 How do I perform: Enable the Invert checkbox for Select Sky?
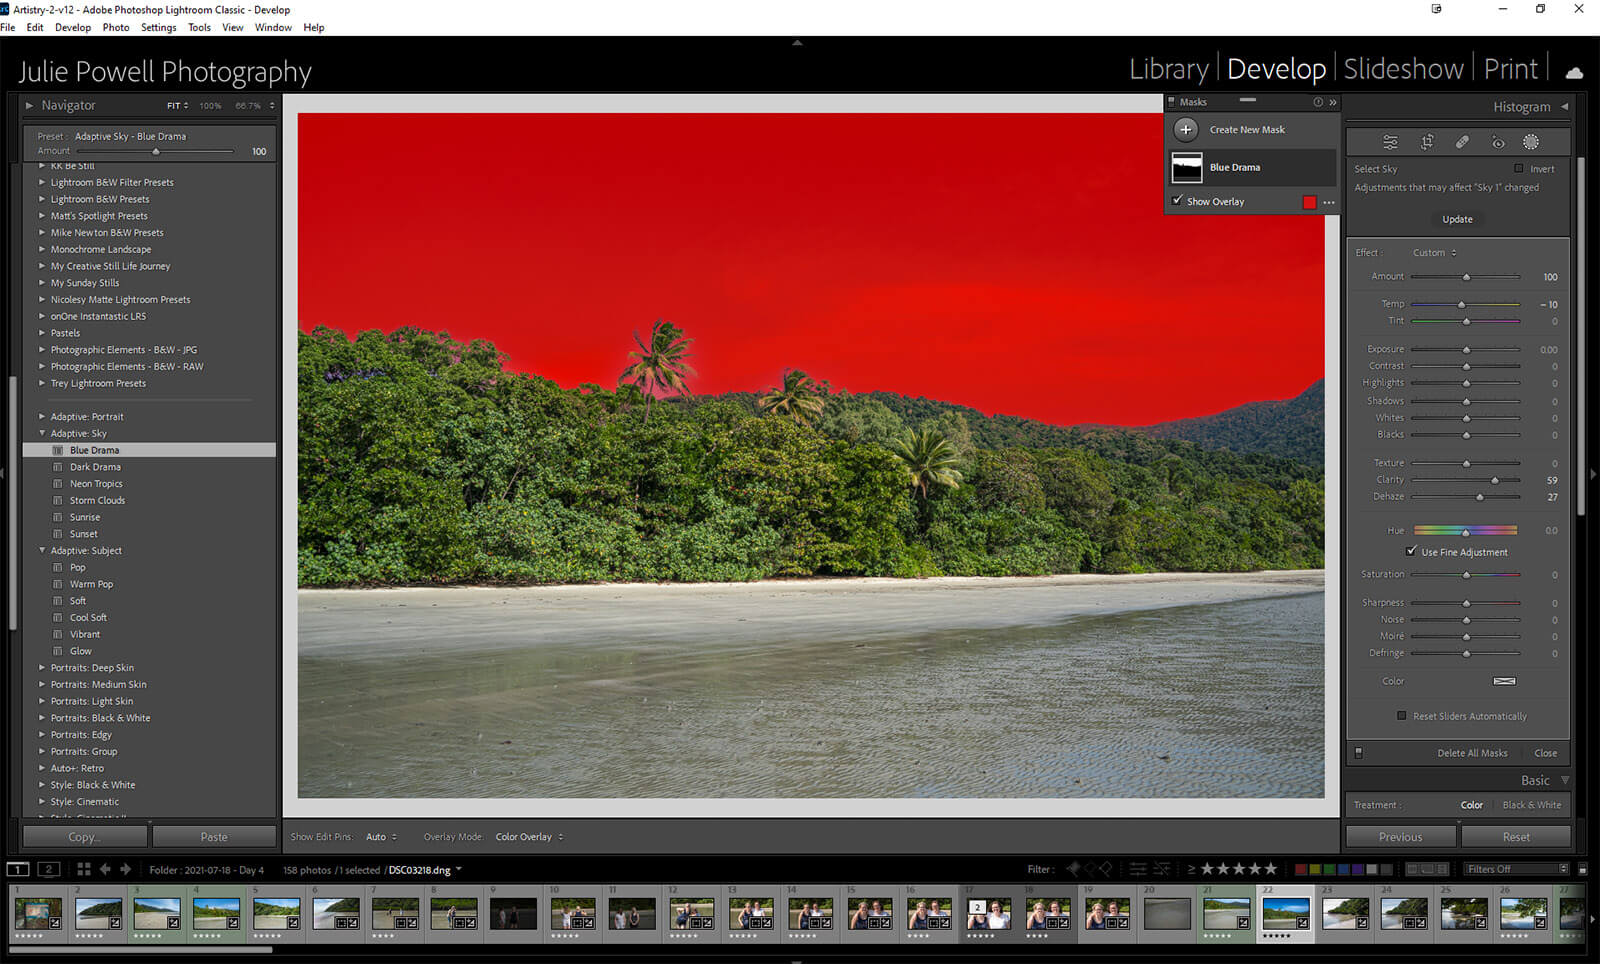point(1519,168)
